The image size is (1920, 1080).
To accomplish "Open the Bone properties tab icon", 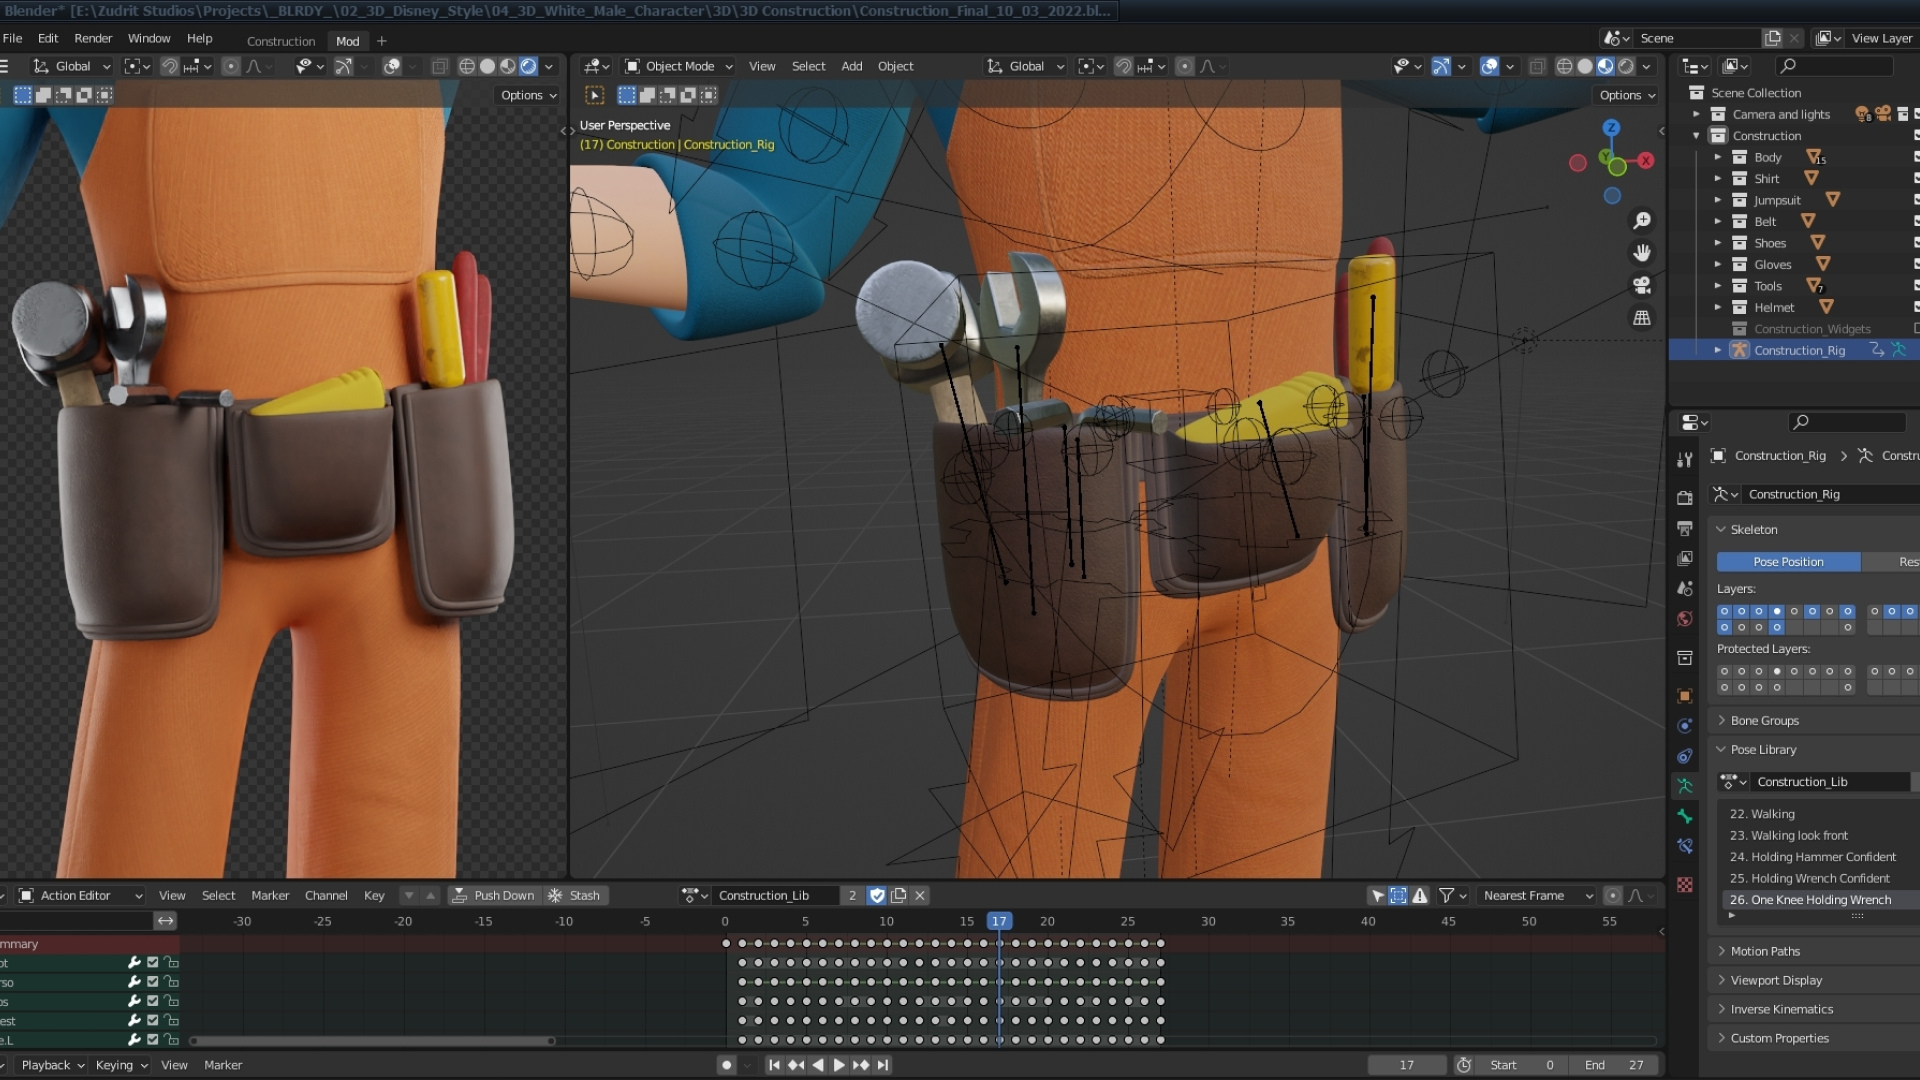I will pos(1685,816).
